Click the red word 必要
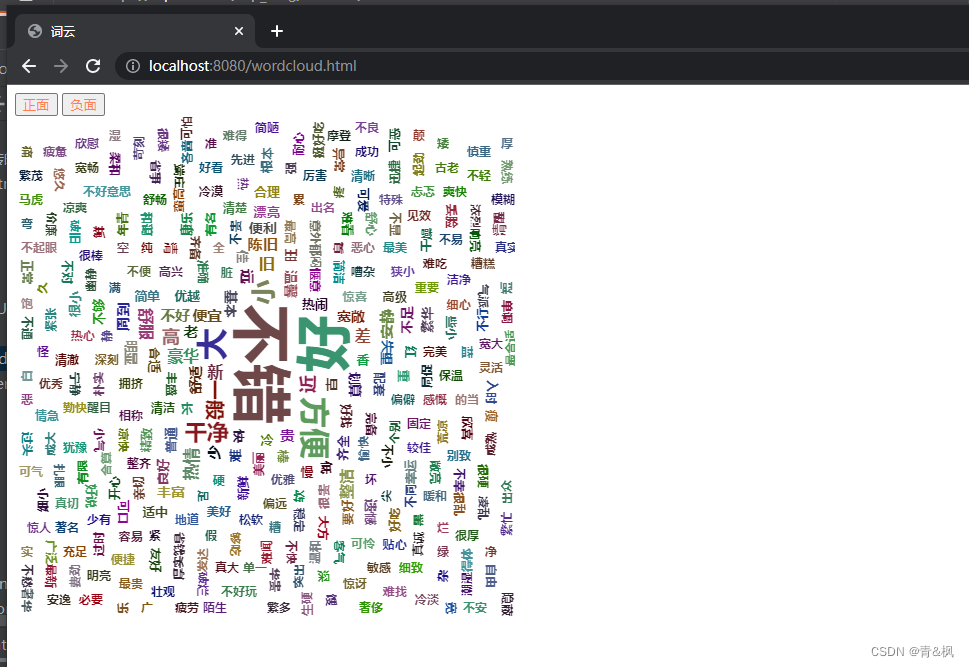The image size is (969, 667). [91, 600]
